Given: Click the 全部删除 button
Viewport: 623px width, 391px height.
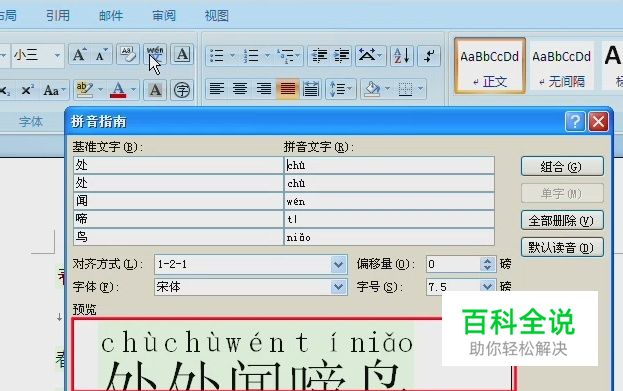Looking at the screenshot, I should [562, 220].
